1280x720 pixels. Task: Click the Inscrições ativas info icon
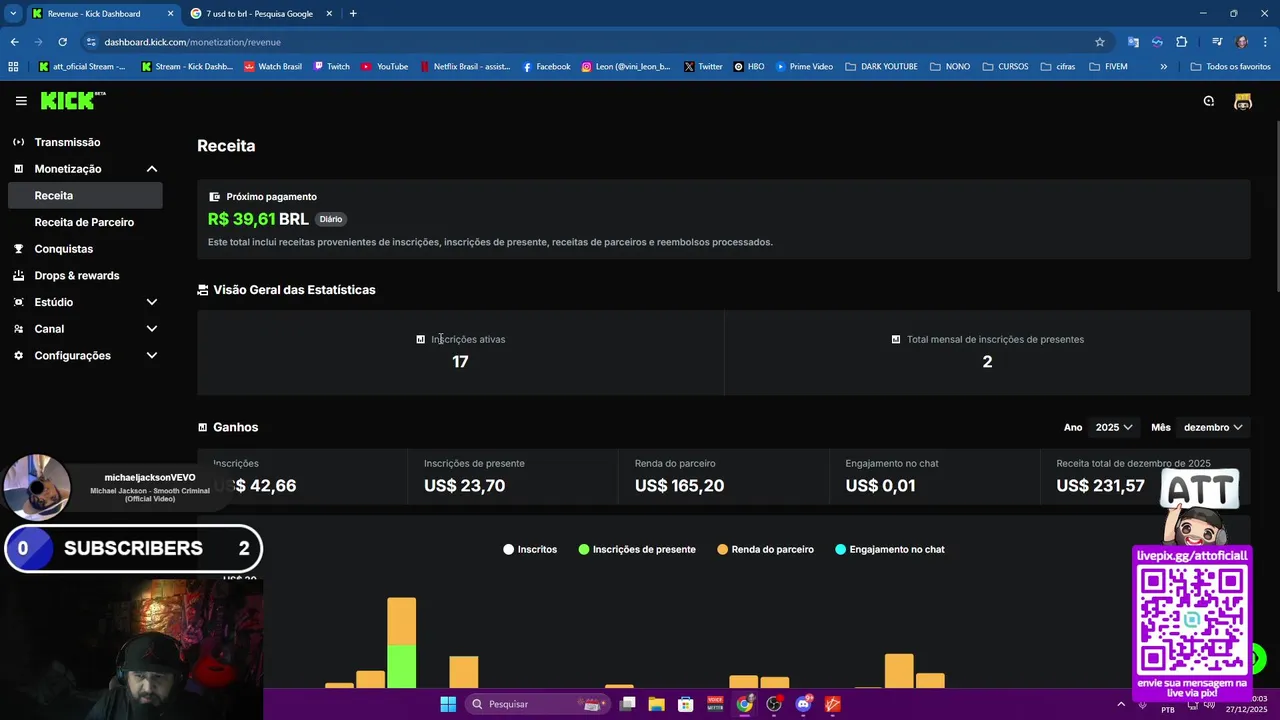(420, 339)
